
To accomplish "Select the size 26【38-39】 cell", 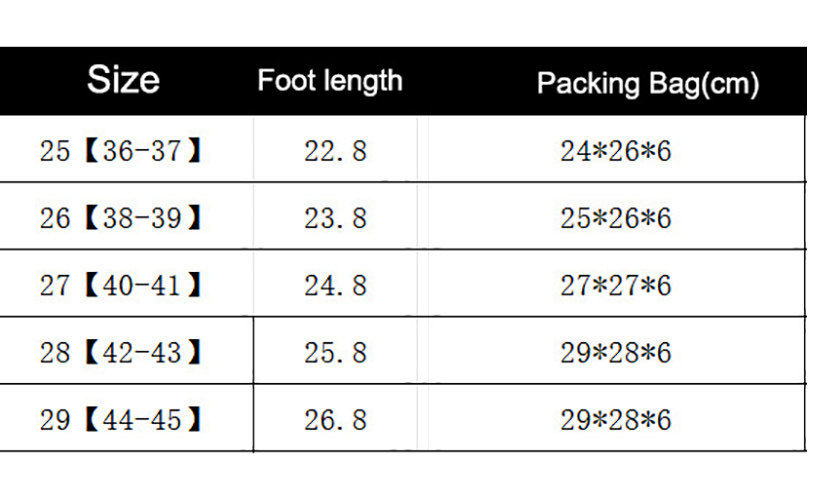I will [122, 218].
